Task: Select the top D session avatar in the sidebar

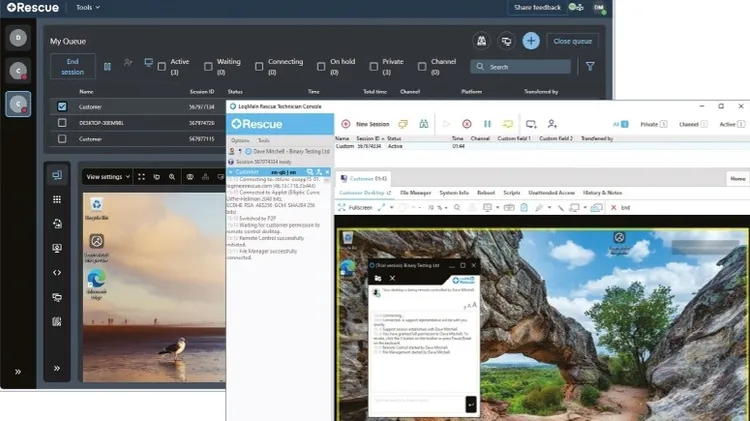Action: [18, 37]
